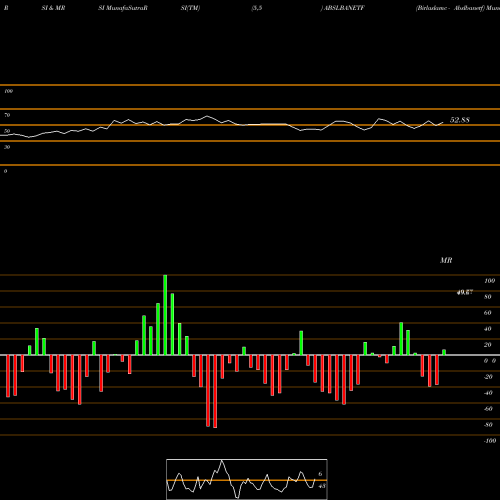This screenshot has width=500, height=500.
Task: Click the ABSLBANETF ticker symbol label
Action: 344,8
